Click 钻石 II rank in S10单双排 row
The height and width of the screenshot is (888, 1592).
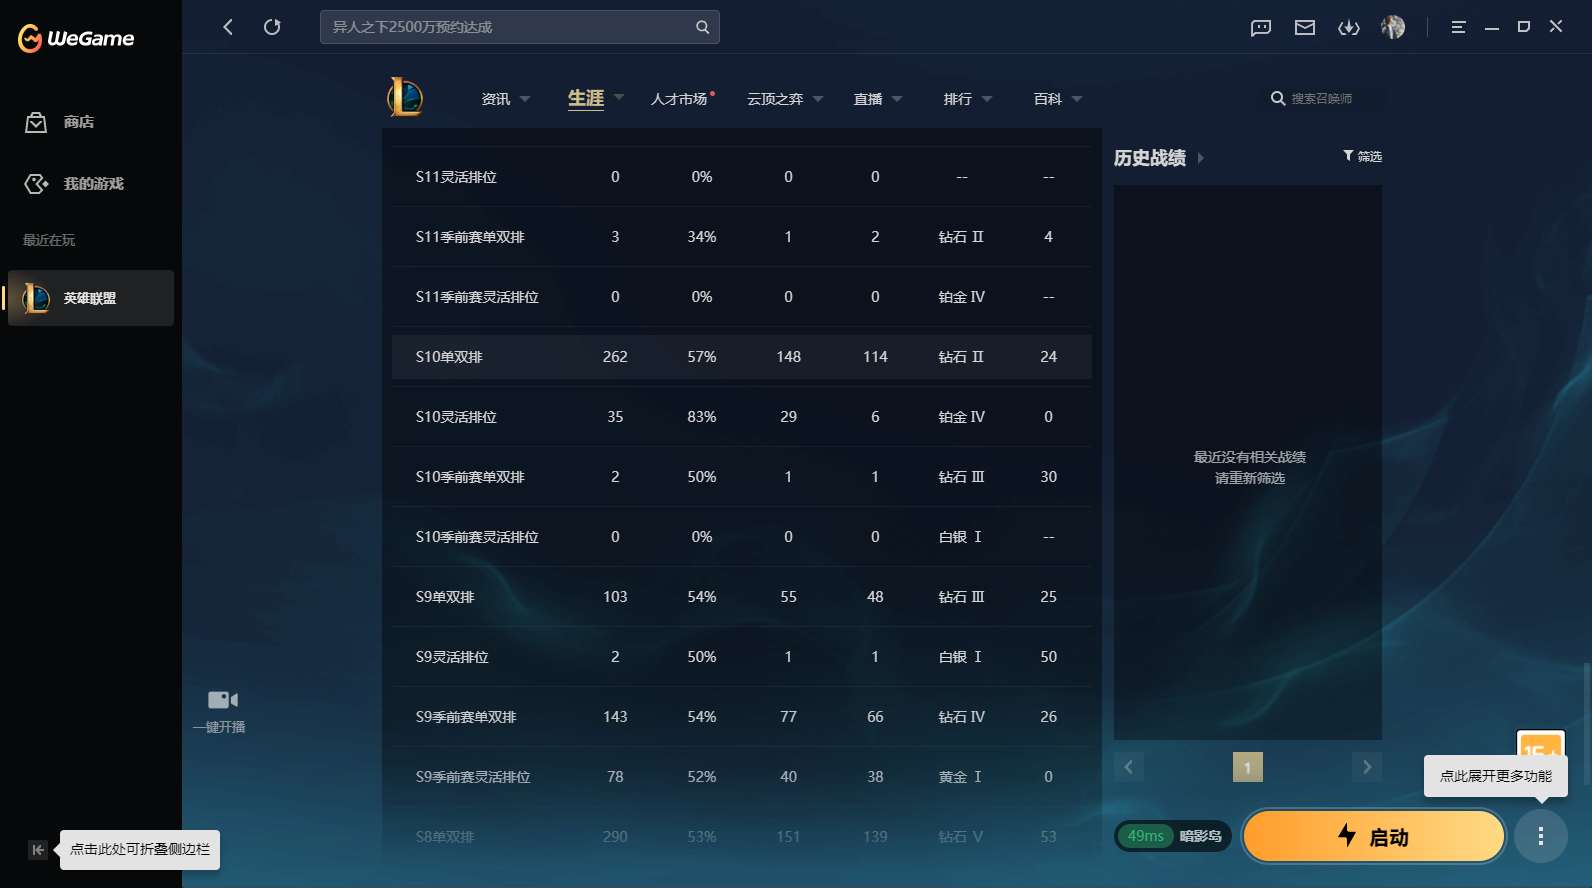tap(961, 357)
